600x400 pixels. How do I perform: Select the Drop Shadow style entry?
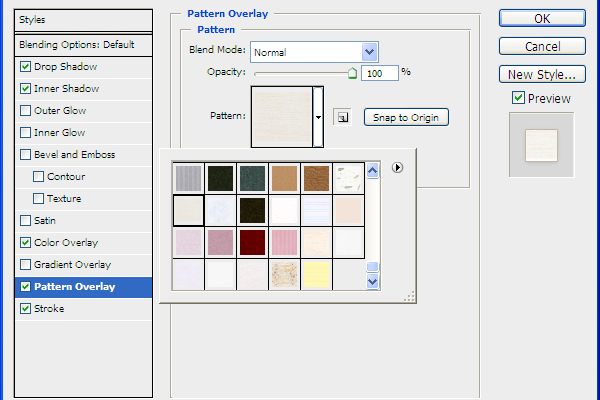(83, 67)
